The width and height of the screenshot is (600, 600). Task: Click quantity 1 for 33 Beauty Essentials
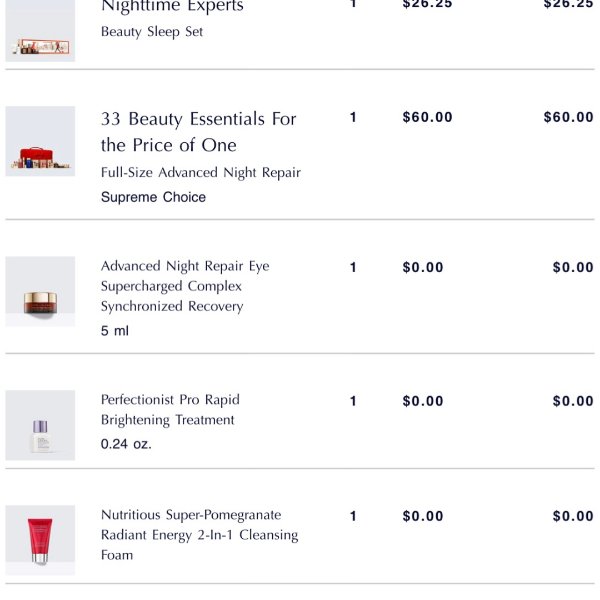[353, 117]
